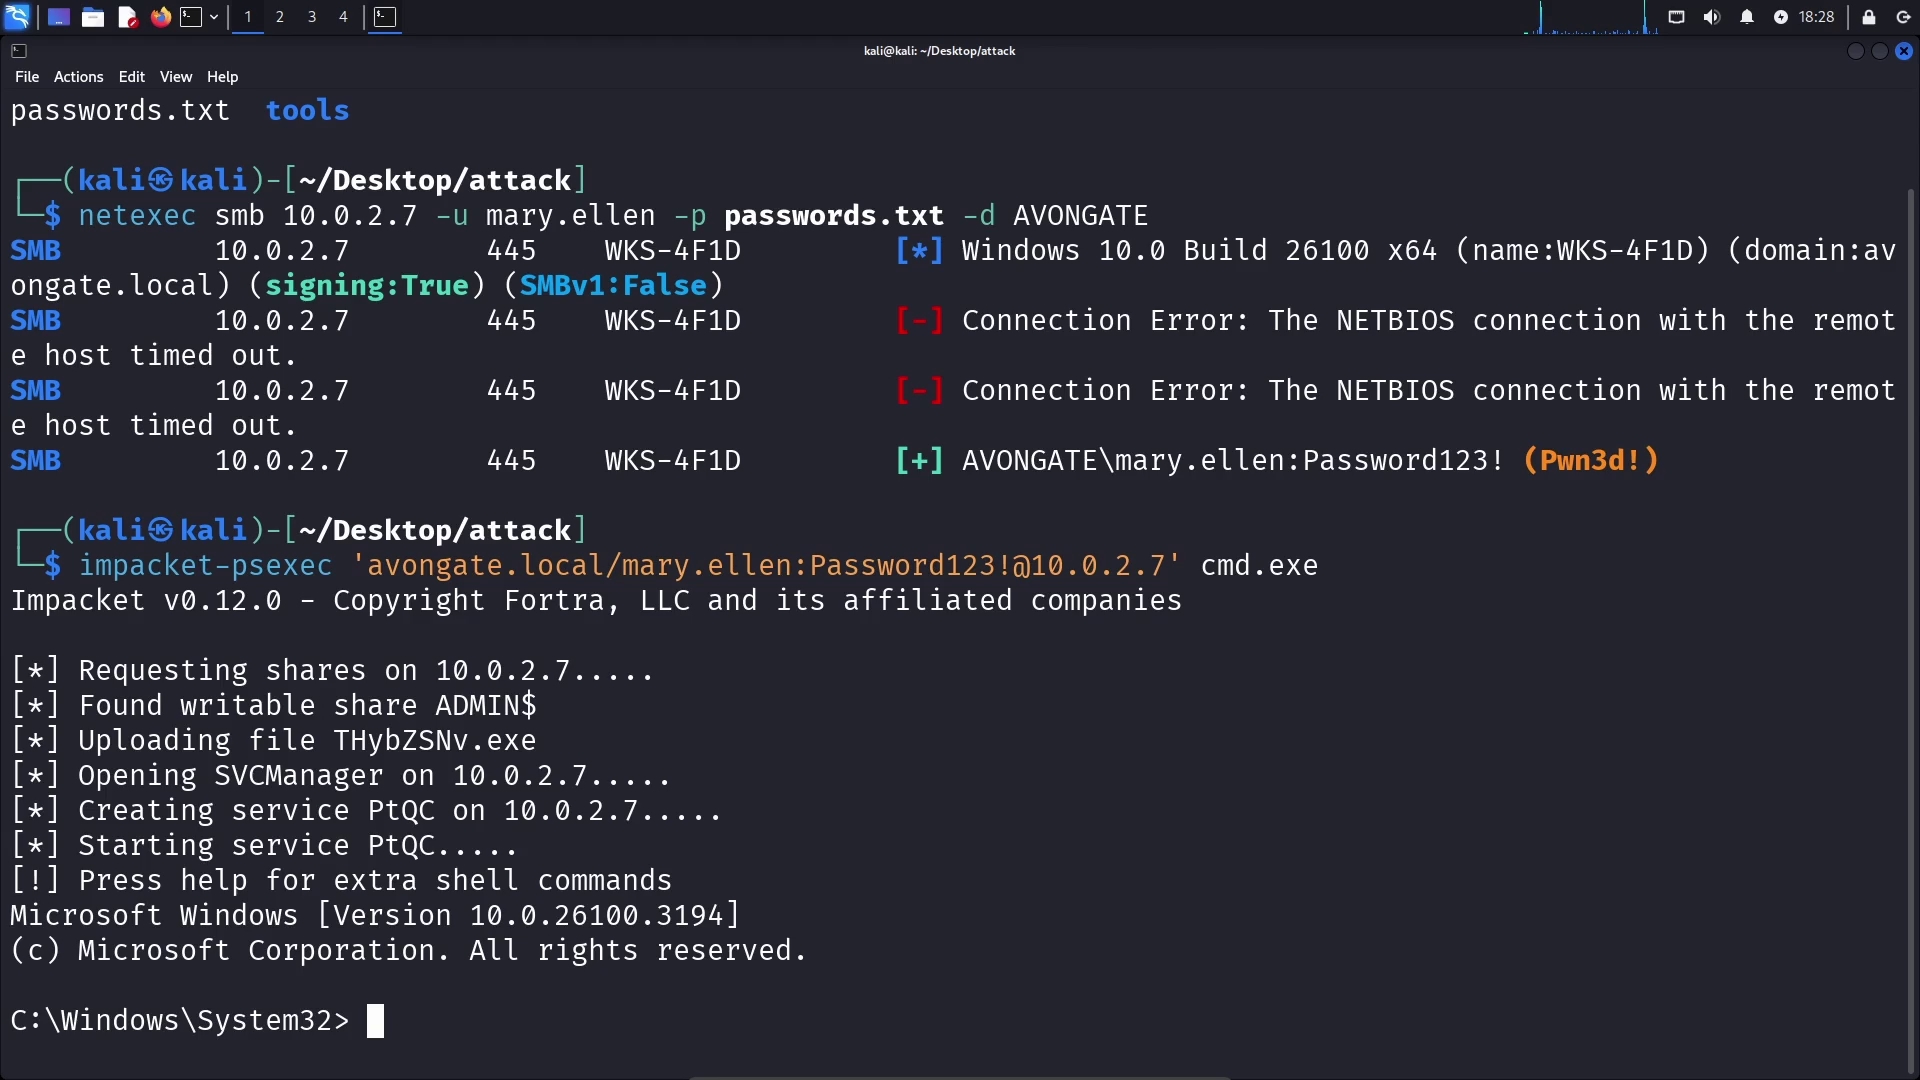The height and width of the screenshot is (1080, 1920).
Task: Open the file manager launcher
Action: click(93, 17)
